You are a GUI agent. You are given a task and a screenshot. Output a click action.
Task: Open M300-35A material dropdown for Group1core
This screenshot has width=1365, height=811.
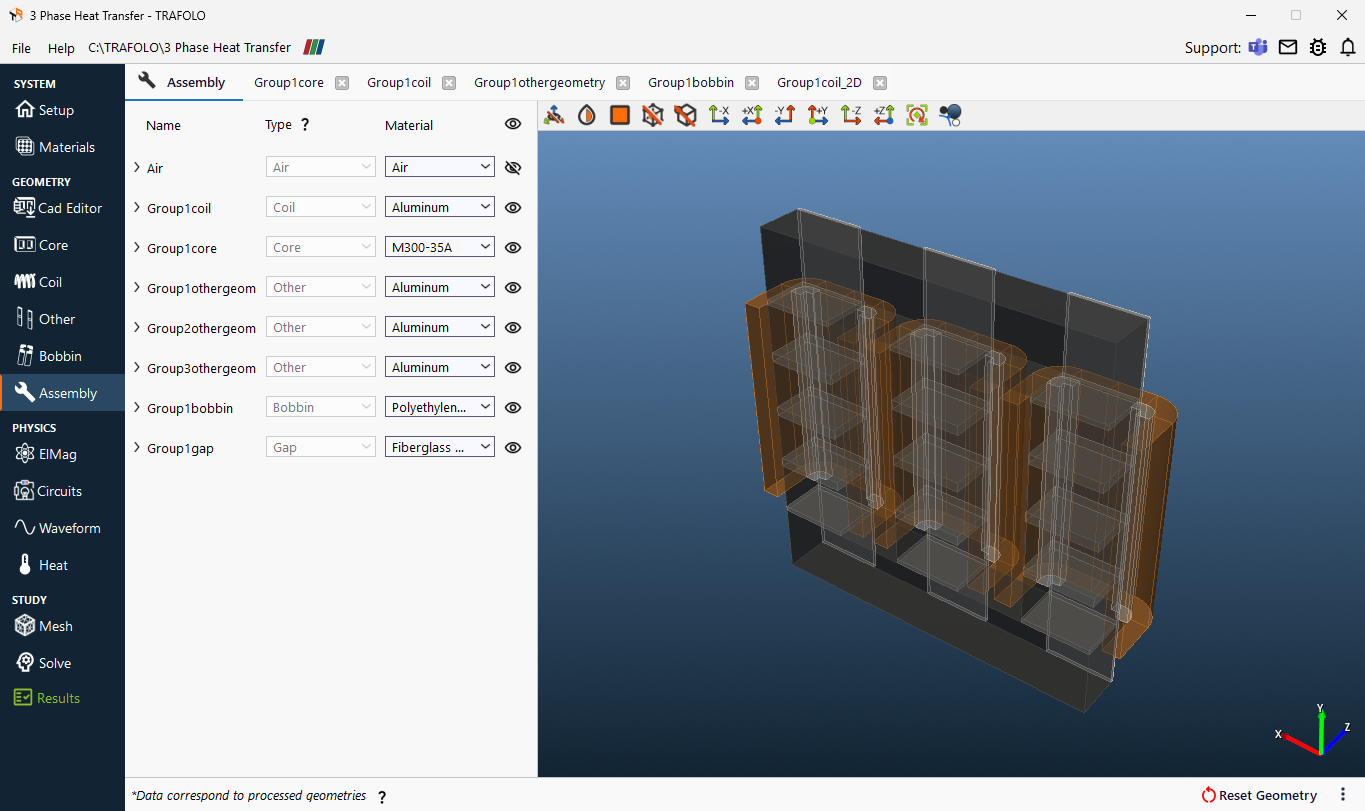[440, 247]
